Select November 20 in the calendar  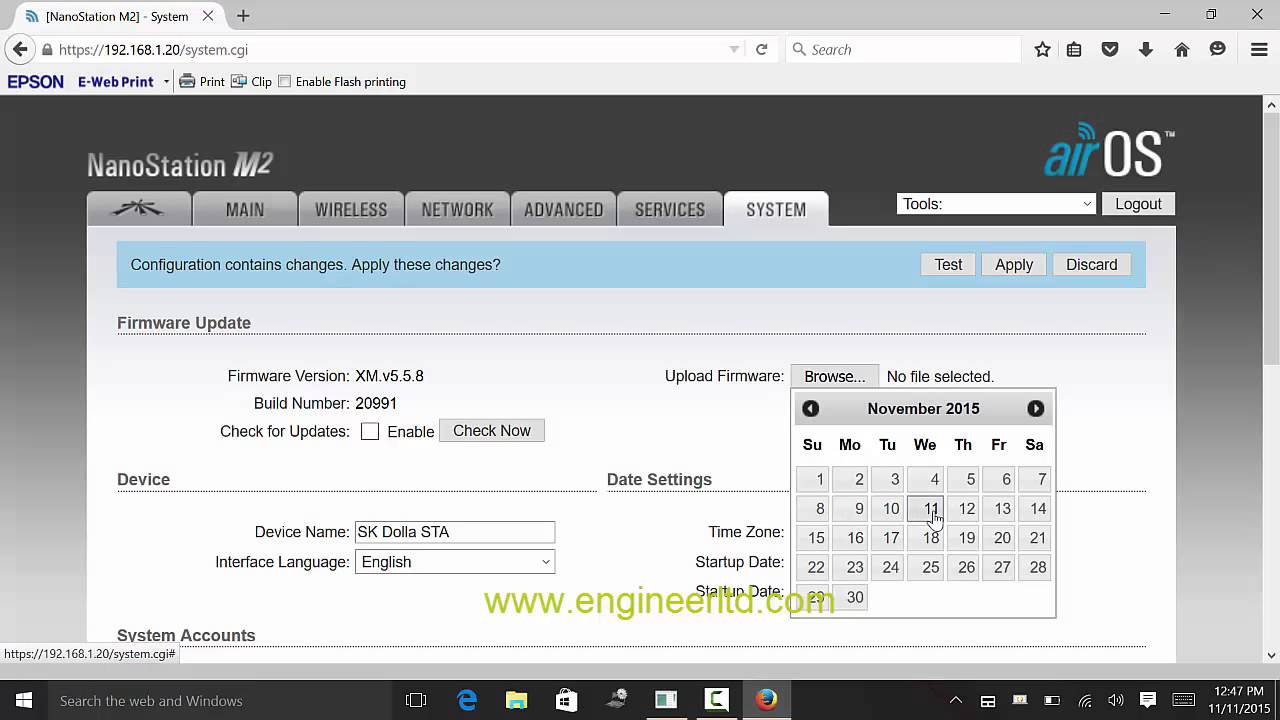[x=999, y=538]
